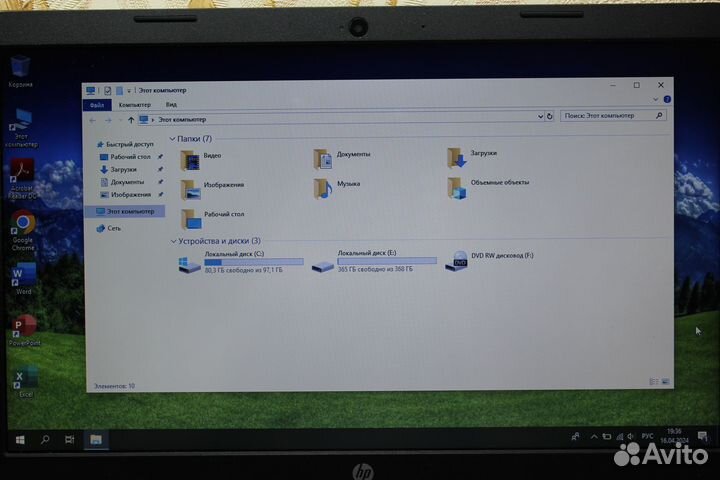Click the Explorer help question mark icon

pos(667,99)
